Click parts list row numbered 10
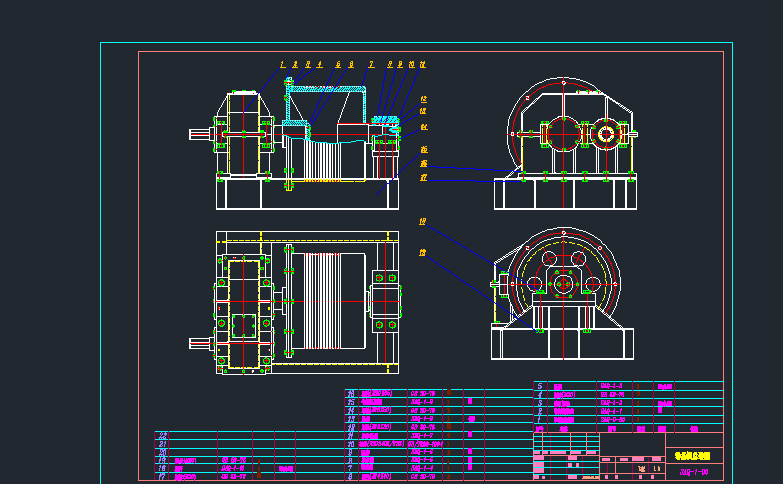783x484 pixels. (x=439, y=444)
